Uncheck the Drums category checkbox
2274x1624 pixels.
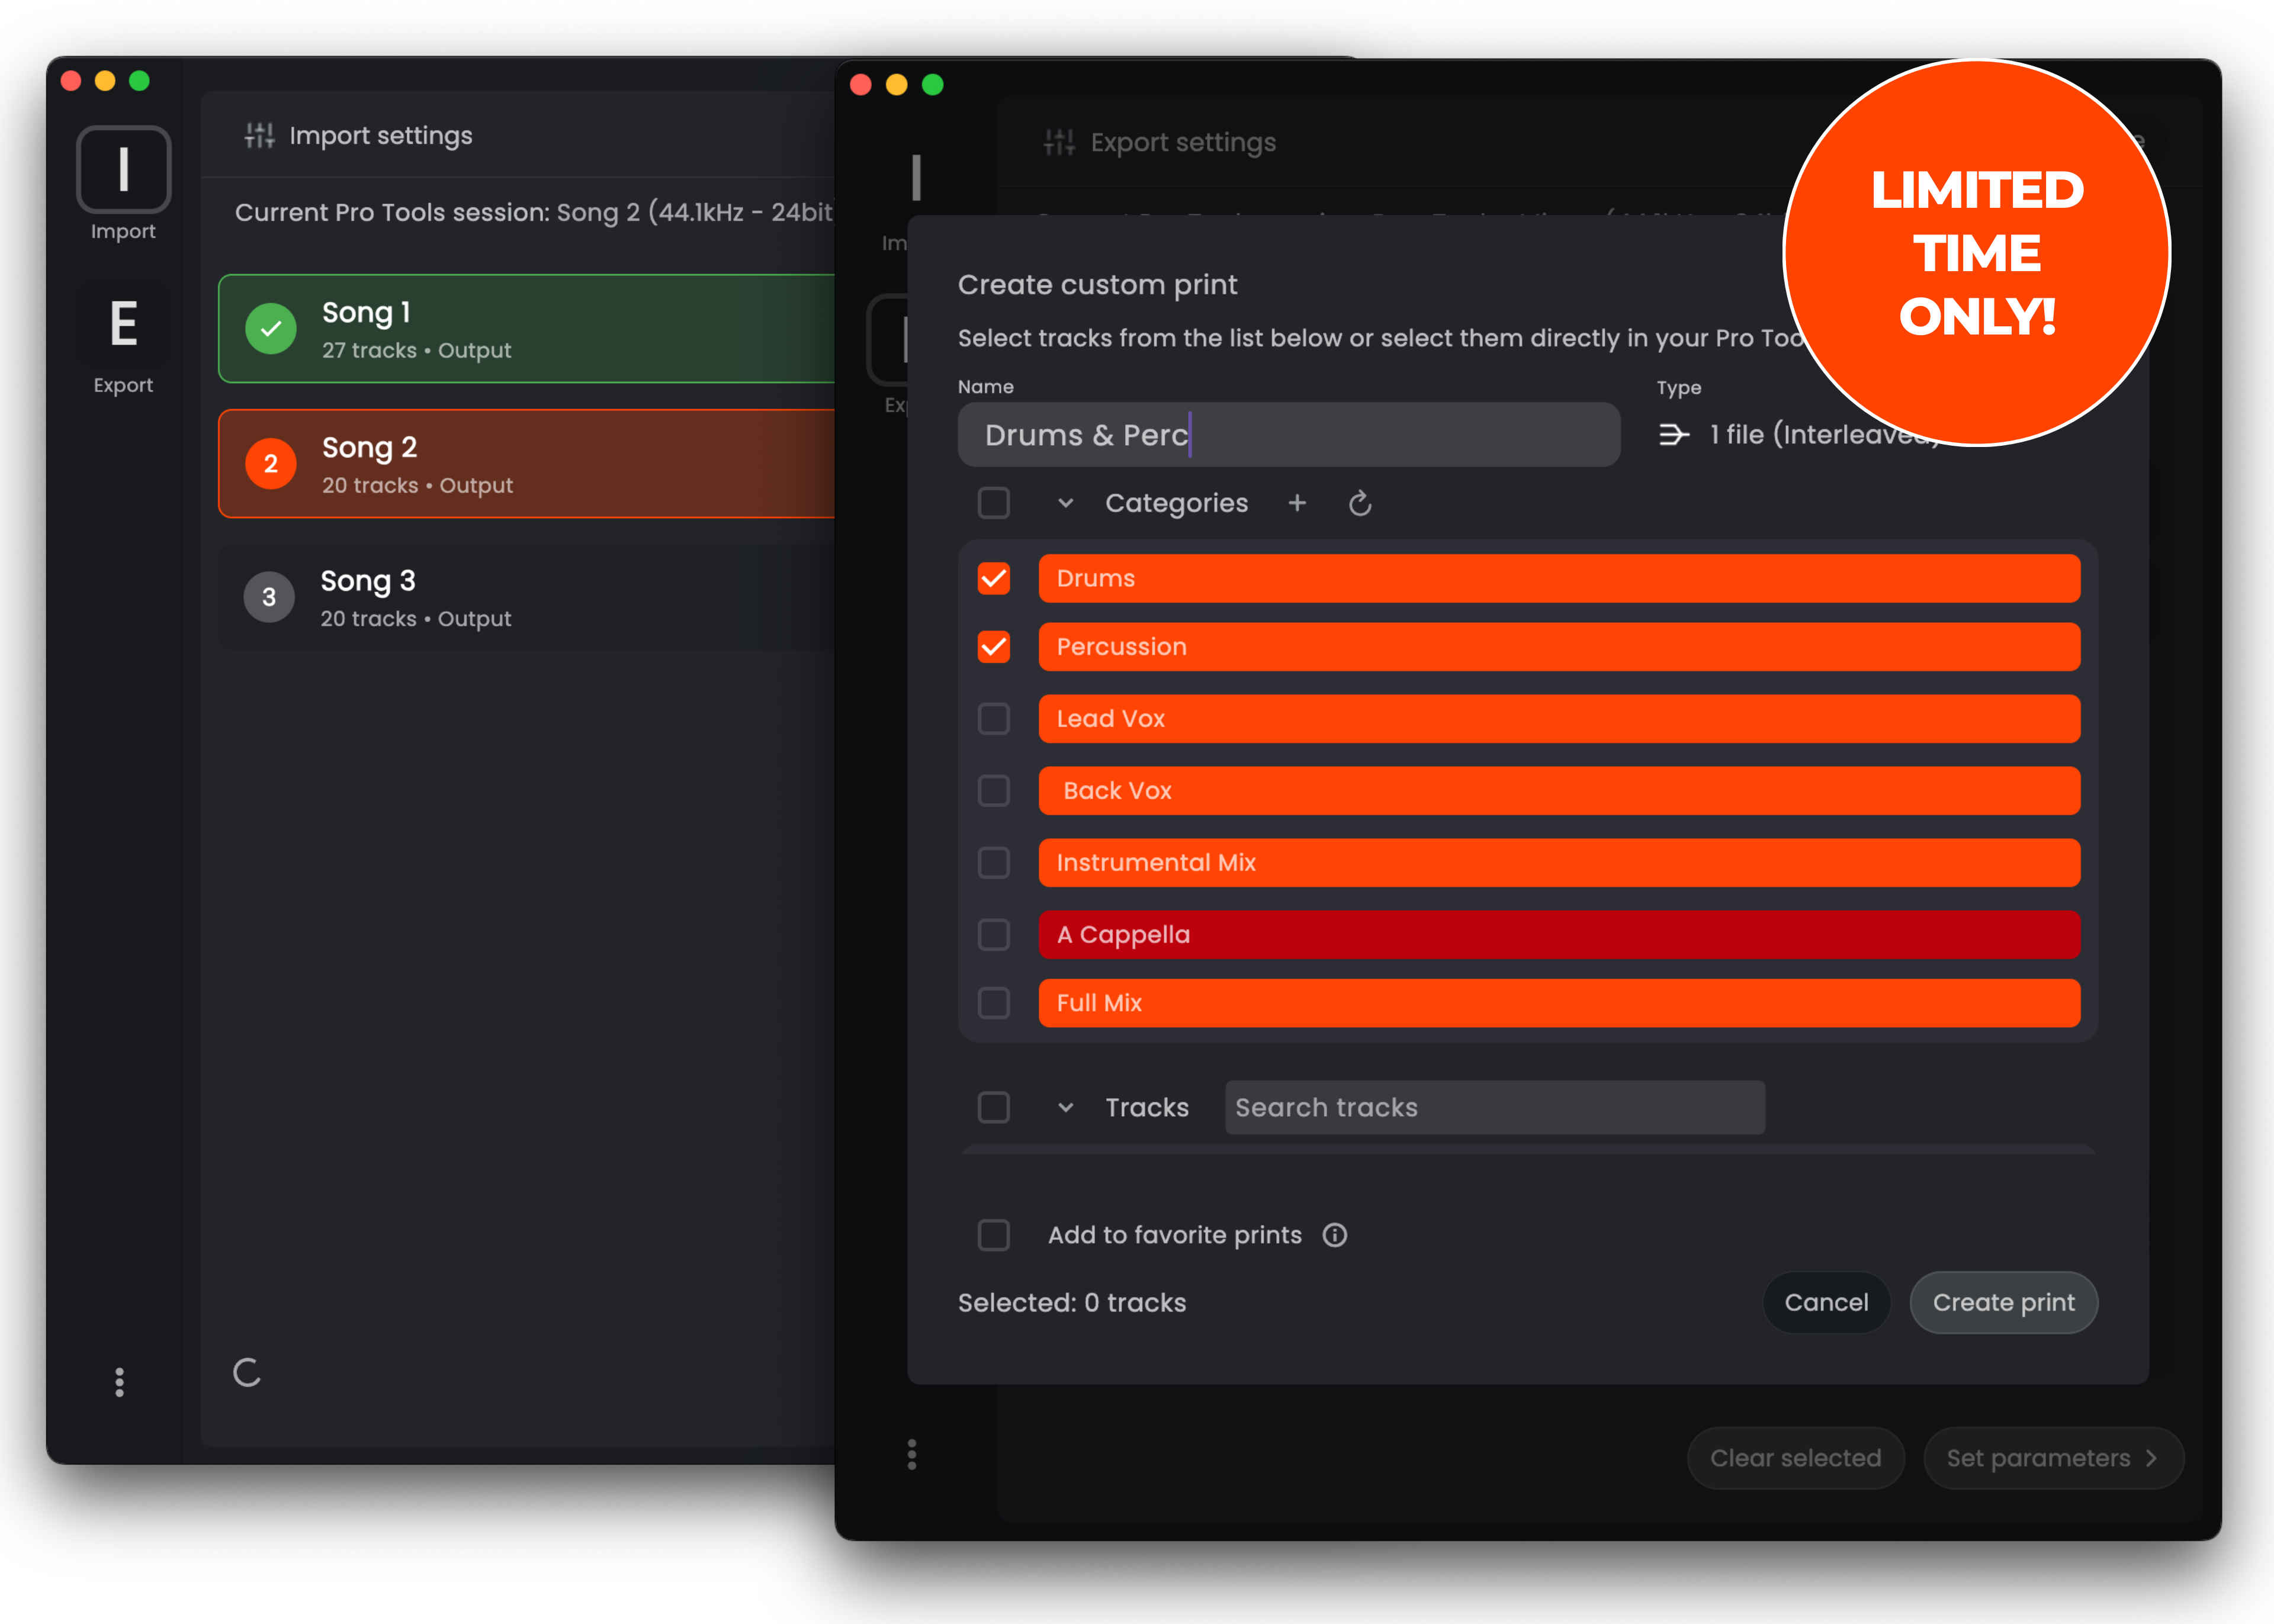click(x=993, y=579)
